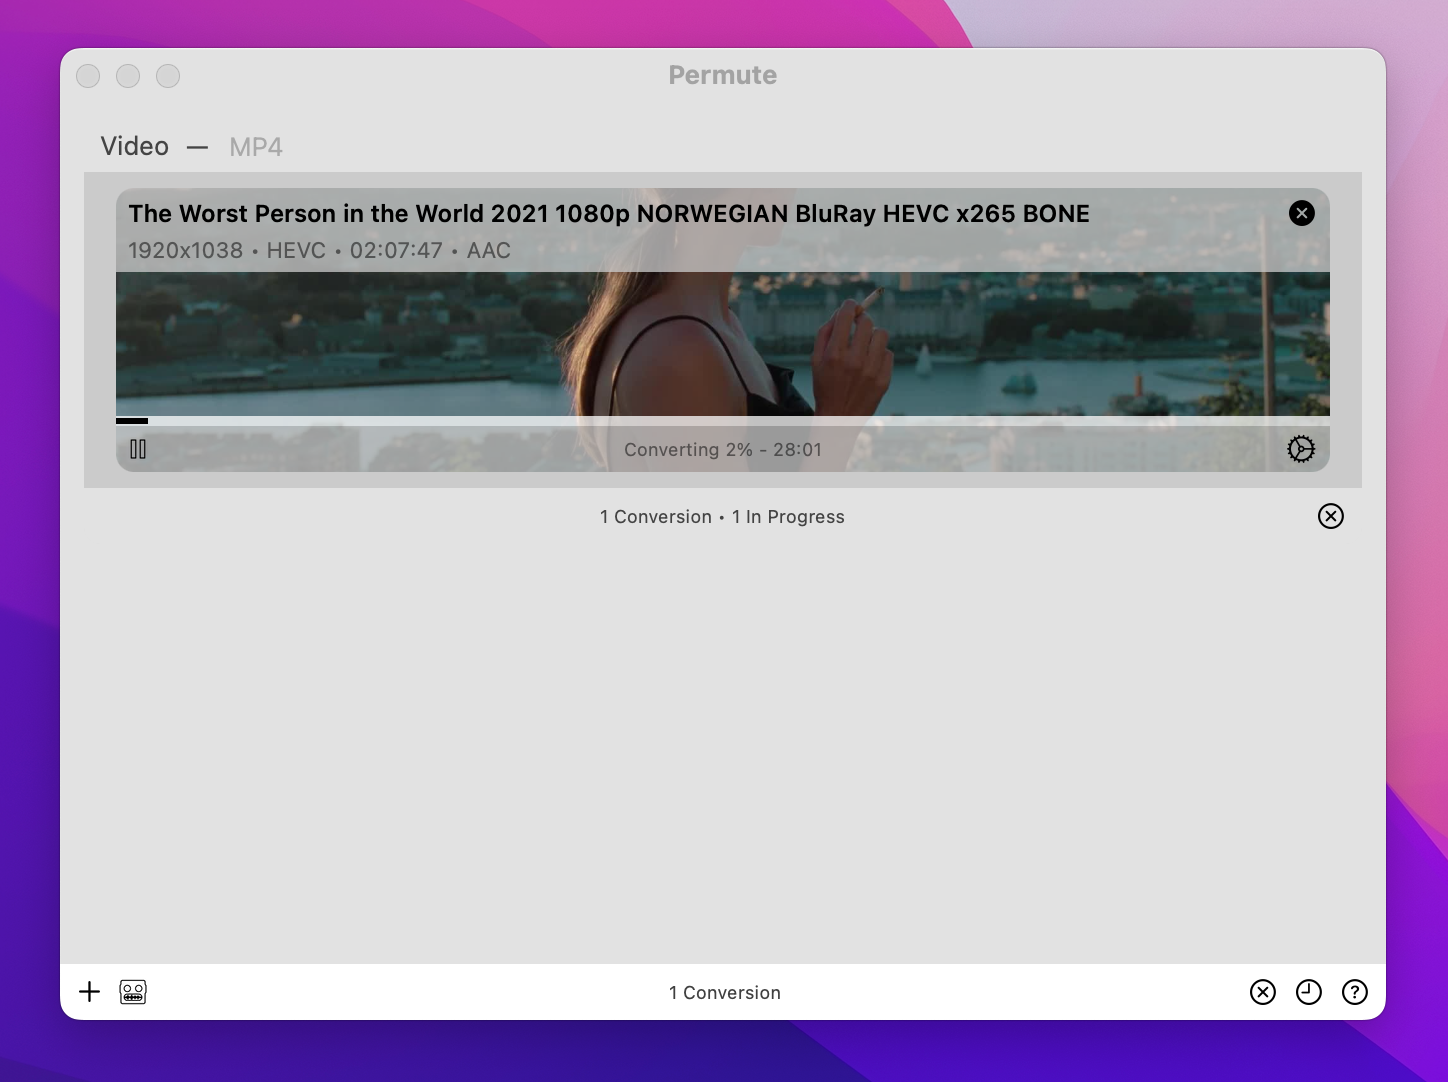The height and width of the screenshot is (1082, 1448).
Task: Click the Permute window title
Action: point(723,75)
